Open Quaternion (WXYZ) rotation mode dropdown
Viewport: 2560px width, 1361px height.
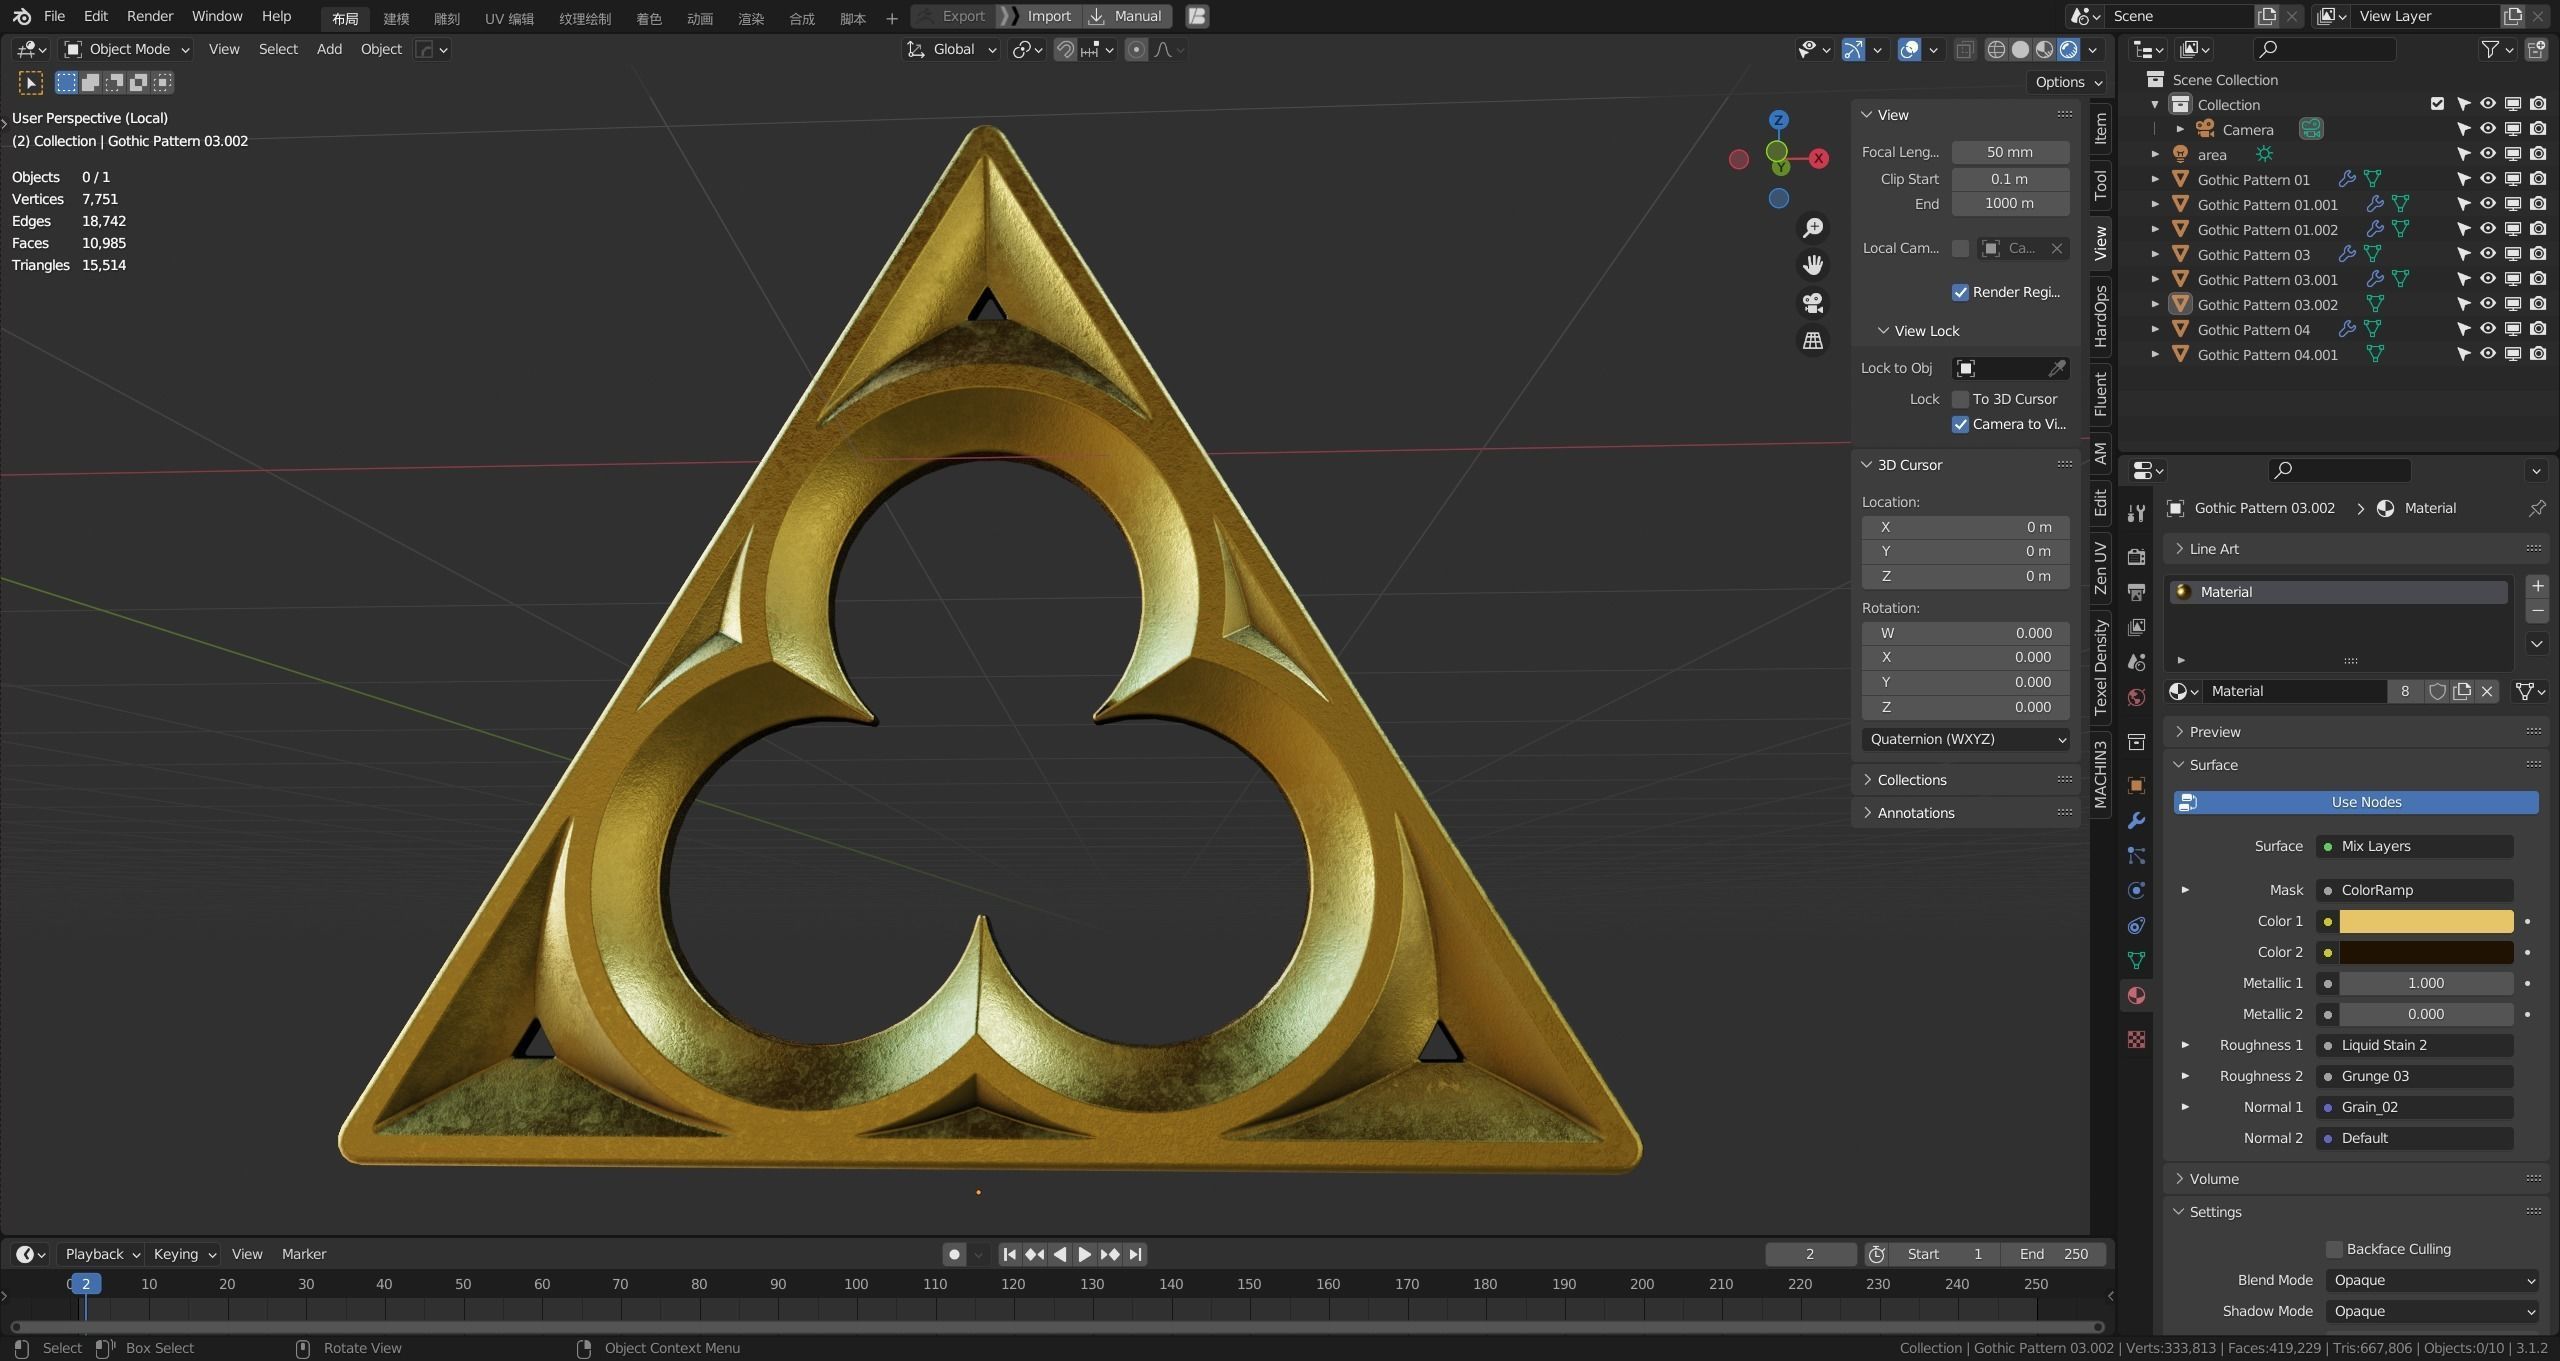tap(1965, 739)
